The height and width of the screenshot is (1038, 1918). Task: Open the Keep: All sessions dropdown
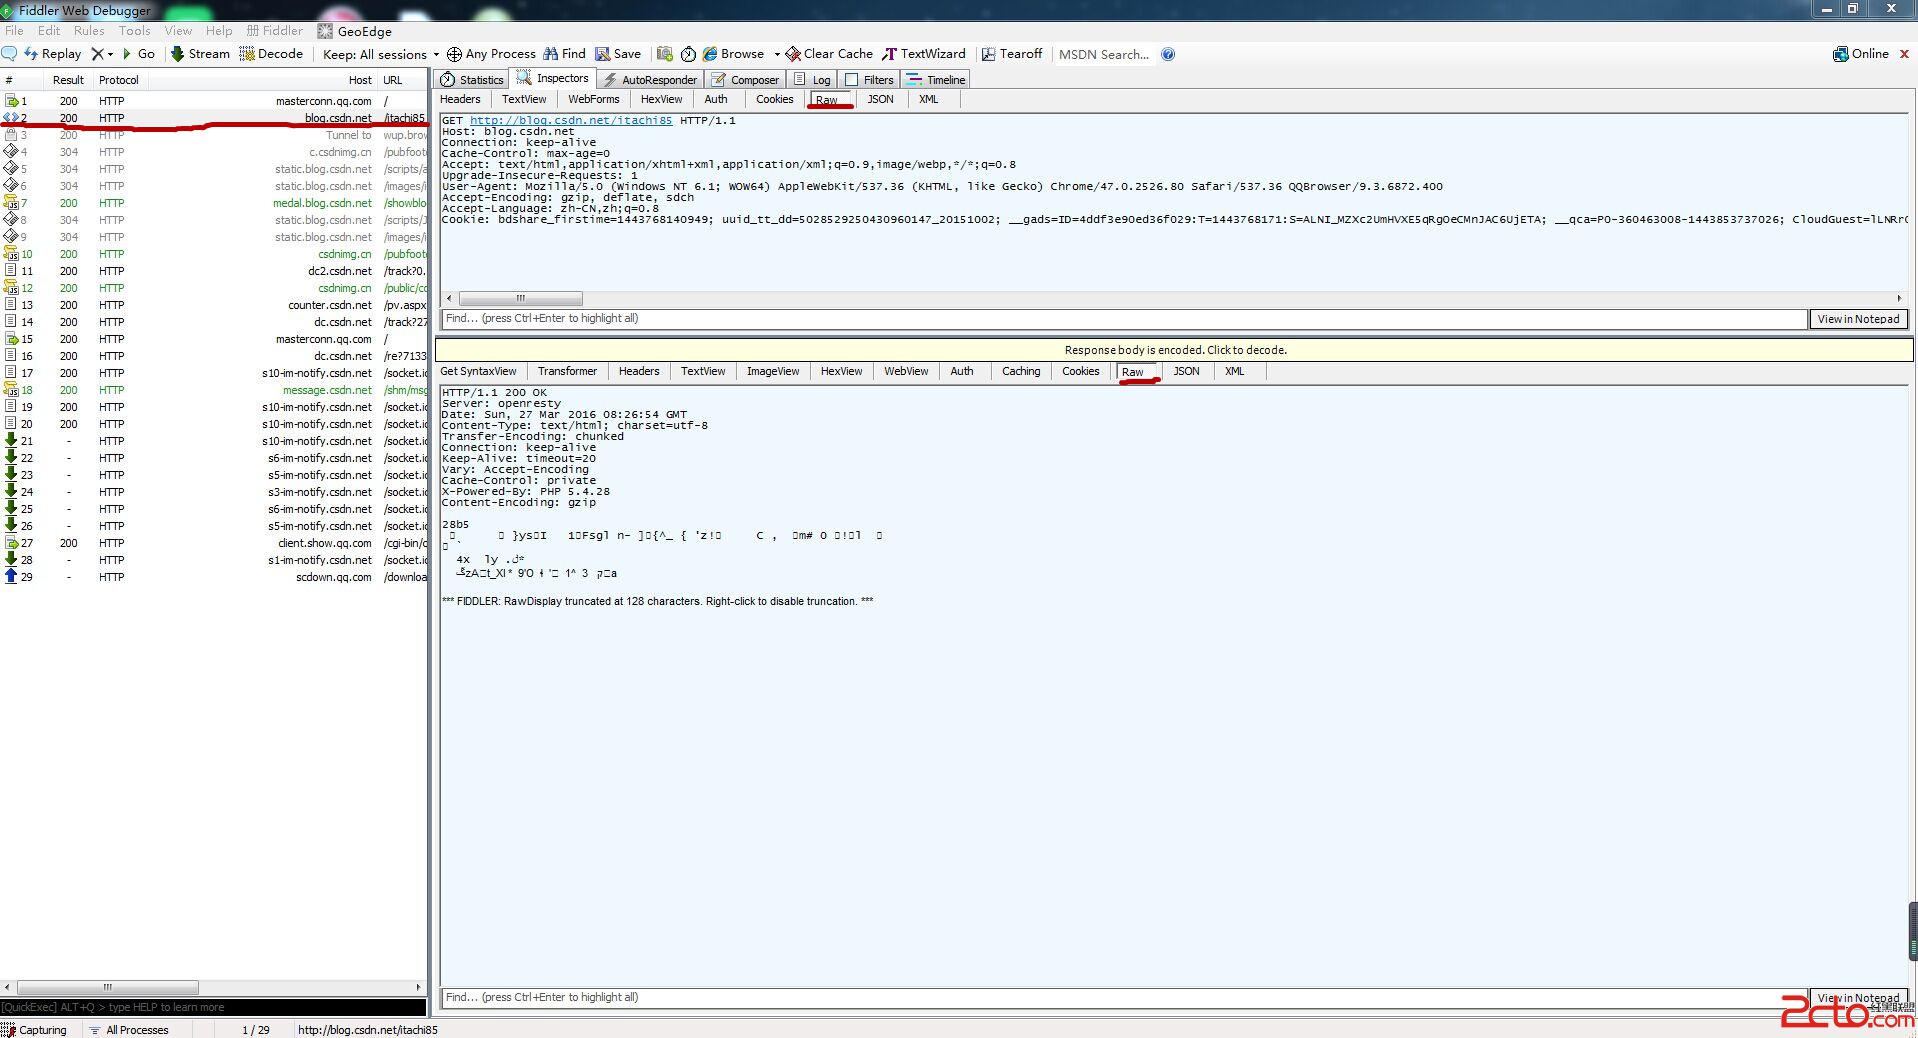381,54
